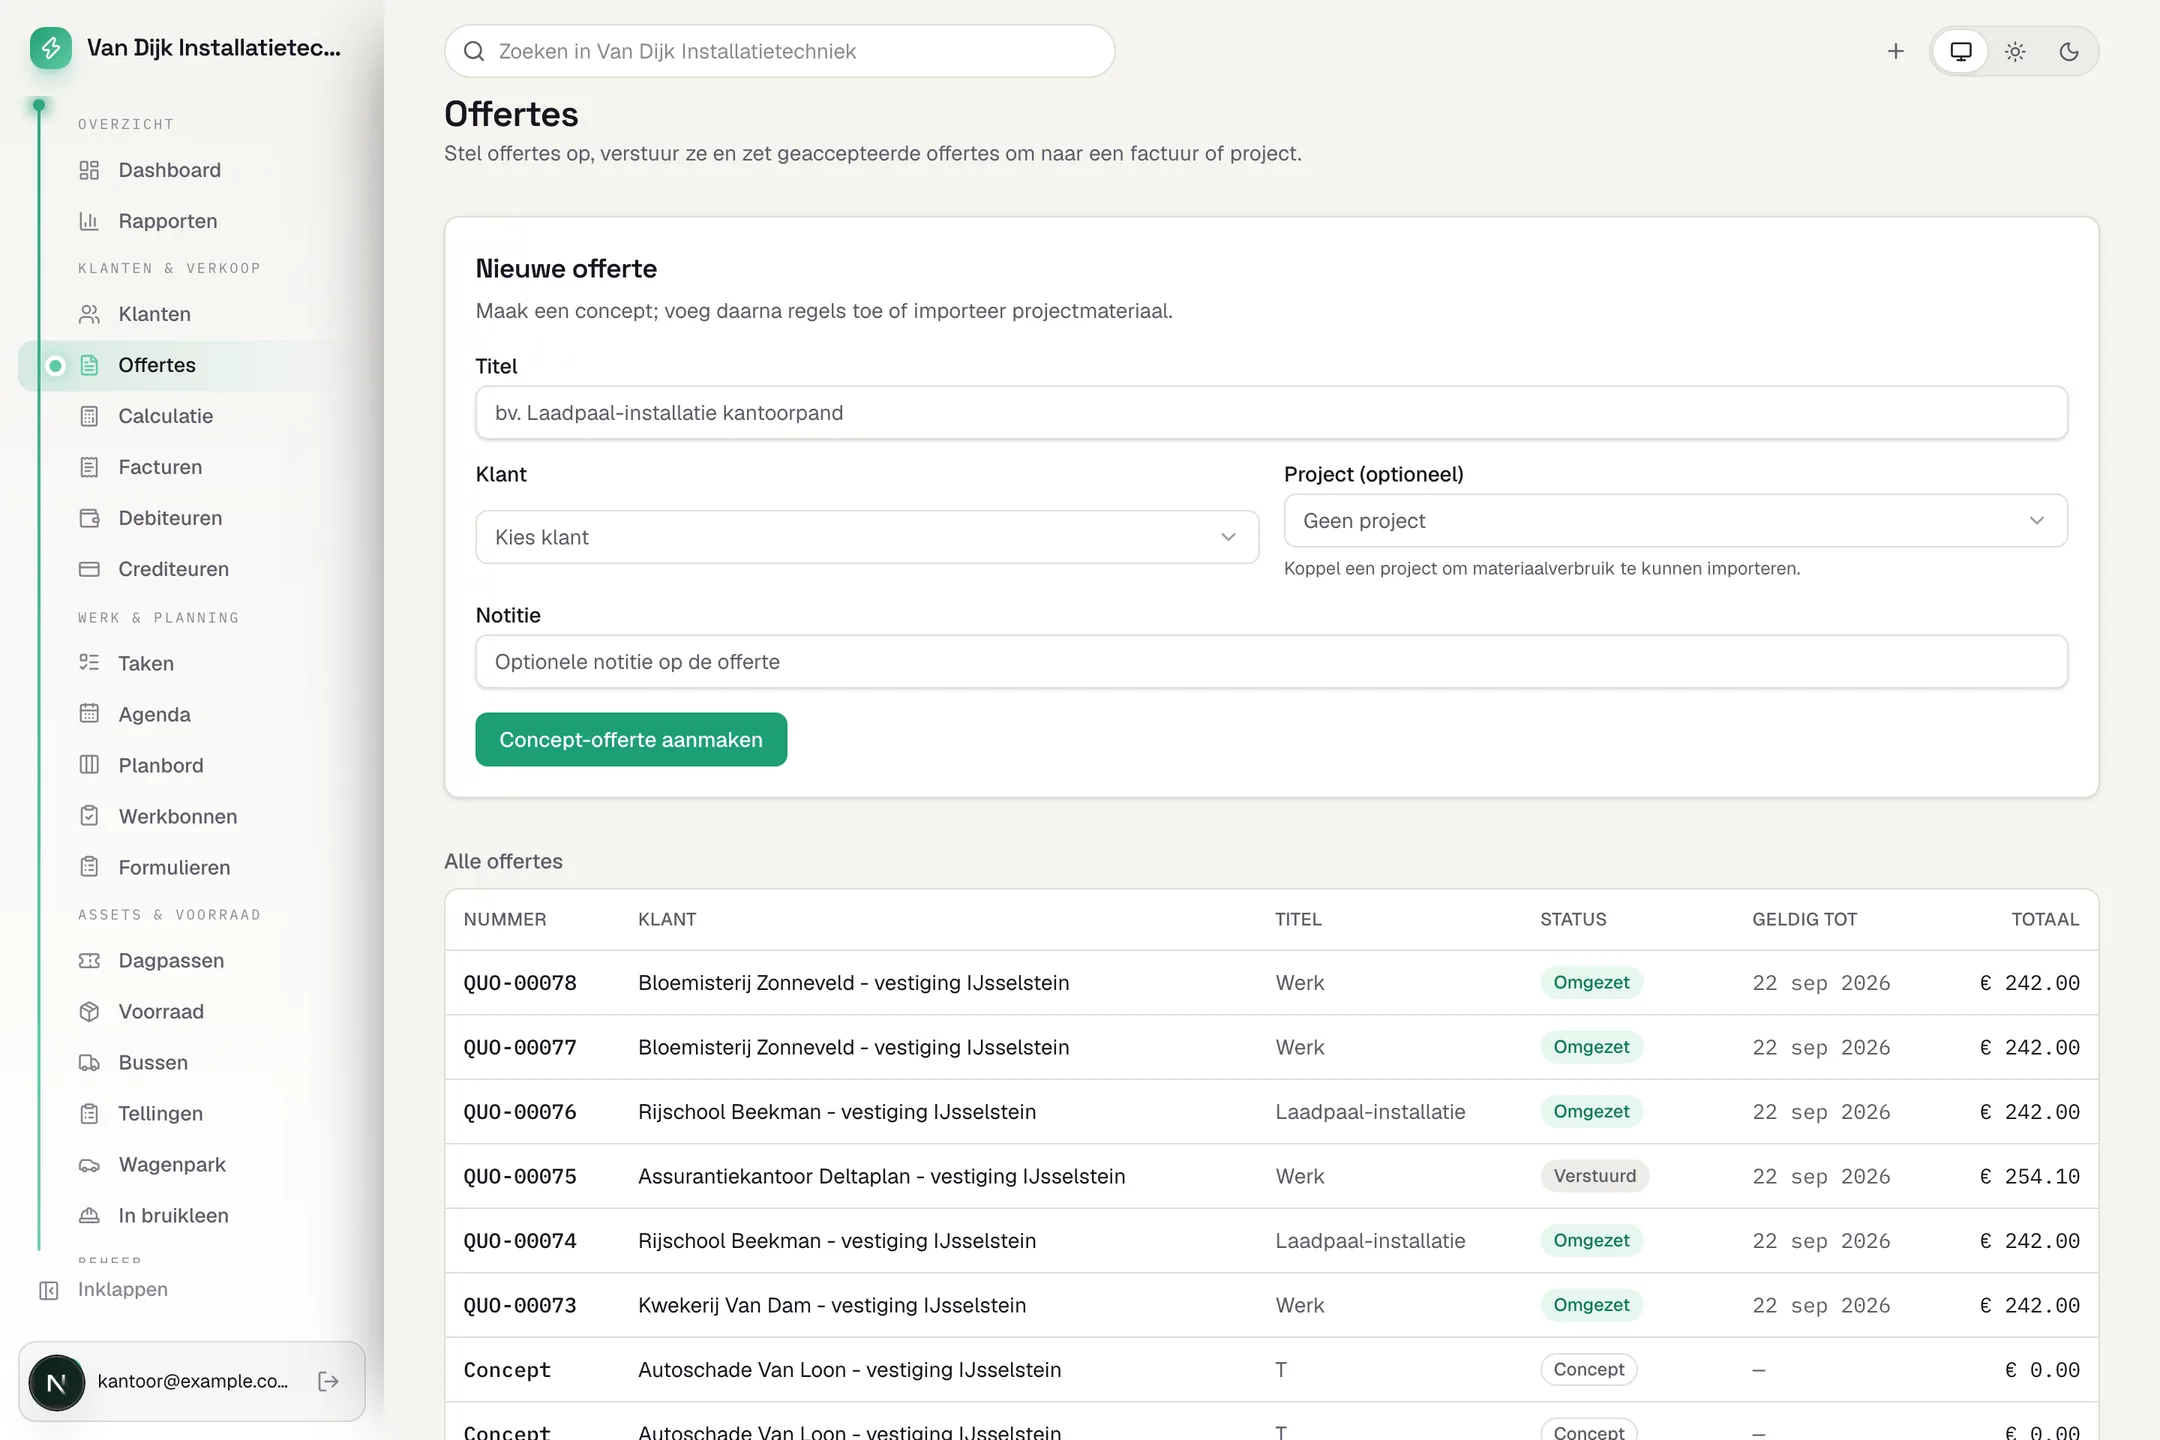Click the Notitie input field
The height and width of the screenshot is (1440, 2160).
tap(1271, 661)
